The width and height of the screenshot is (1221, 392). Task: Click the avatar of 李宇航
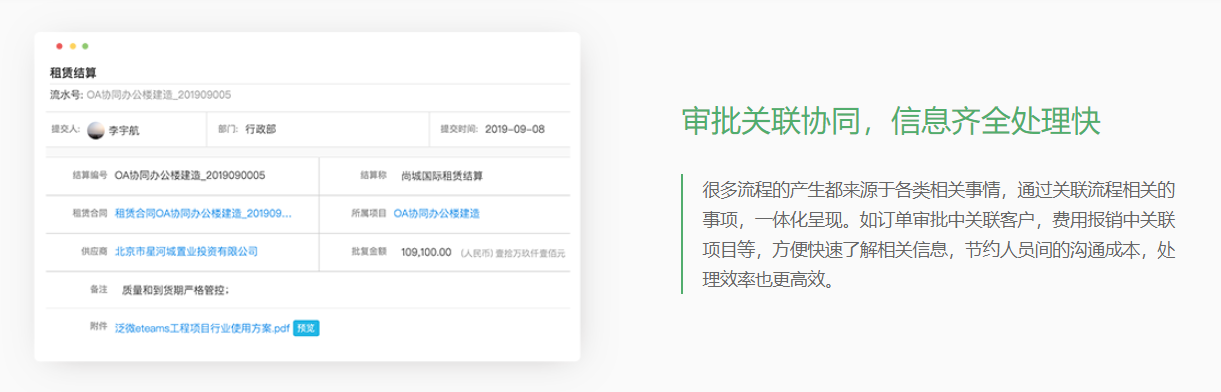click(96, 130)
